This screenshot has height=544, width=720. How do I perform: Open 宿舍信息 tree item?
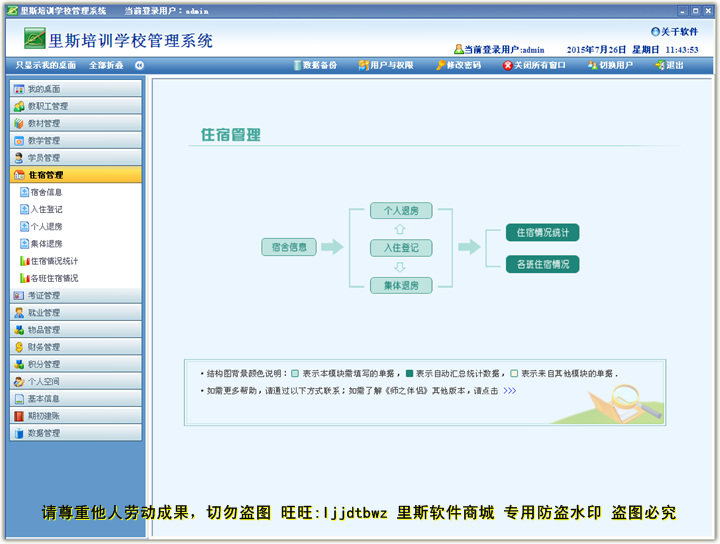coord(46,192)
